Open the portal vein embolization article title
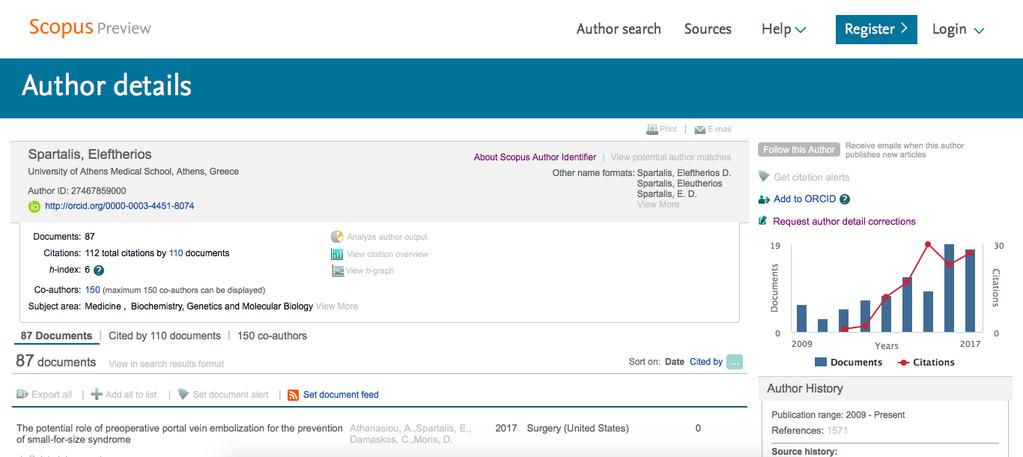Image resolution: width=1023 pixels, height=457 pixels. click(179, 434)
